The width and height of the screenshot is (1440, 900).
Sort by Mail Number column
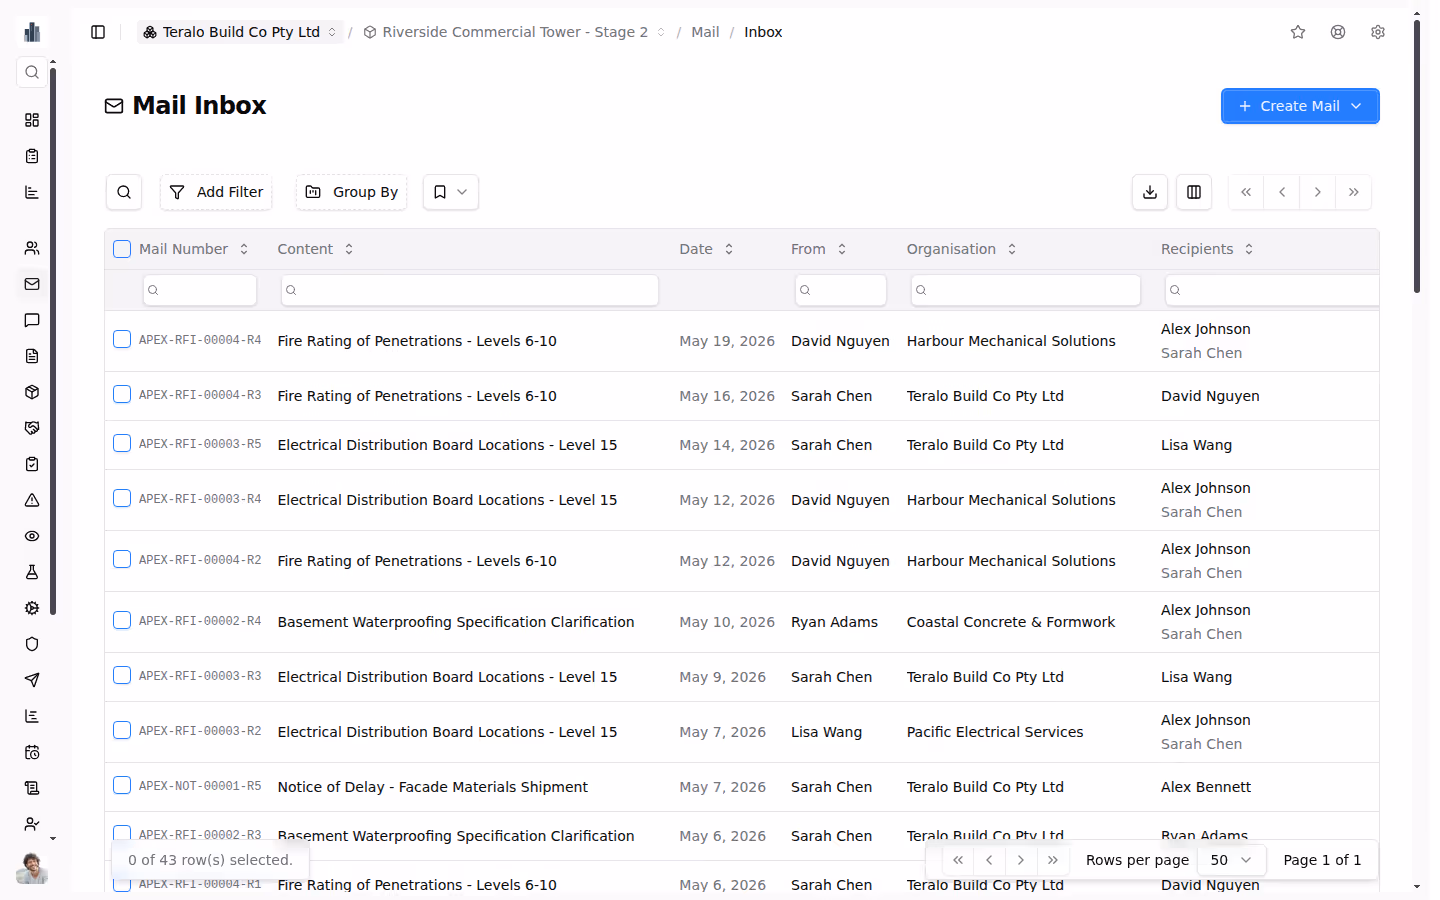tap(194, 249)
